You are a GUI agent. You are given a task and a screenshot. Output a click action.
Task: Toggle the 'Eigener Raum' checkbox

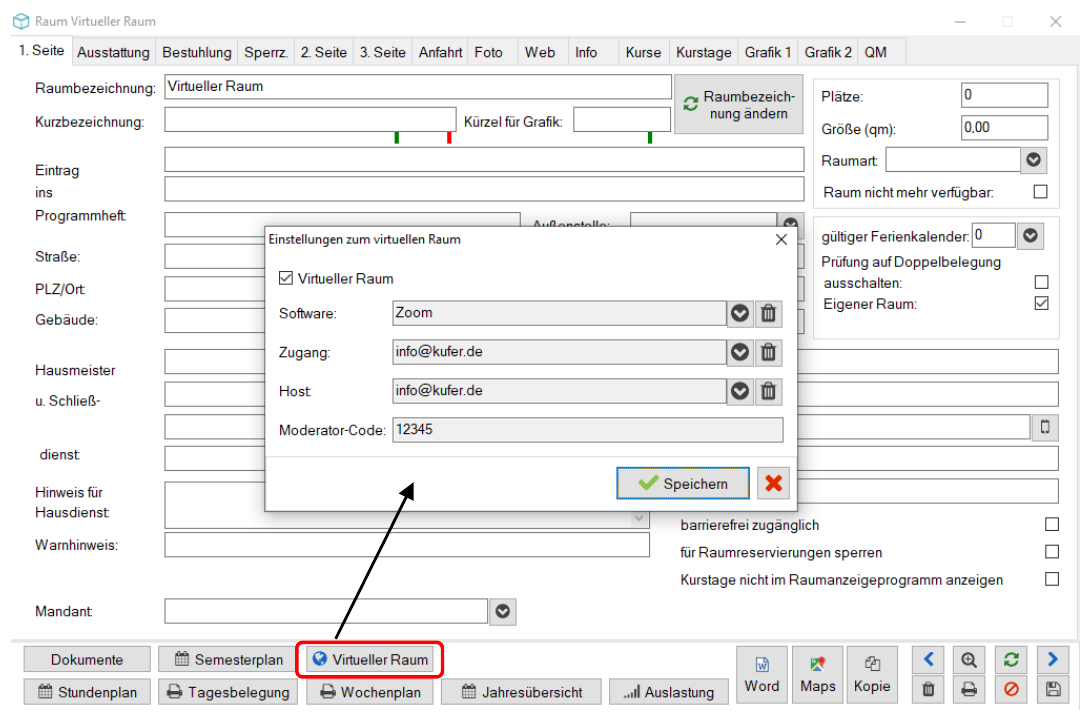click(x=1041, y=303)
